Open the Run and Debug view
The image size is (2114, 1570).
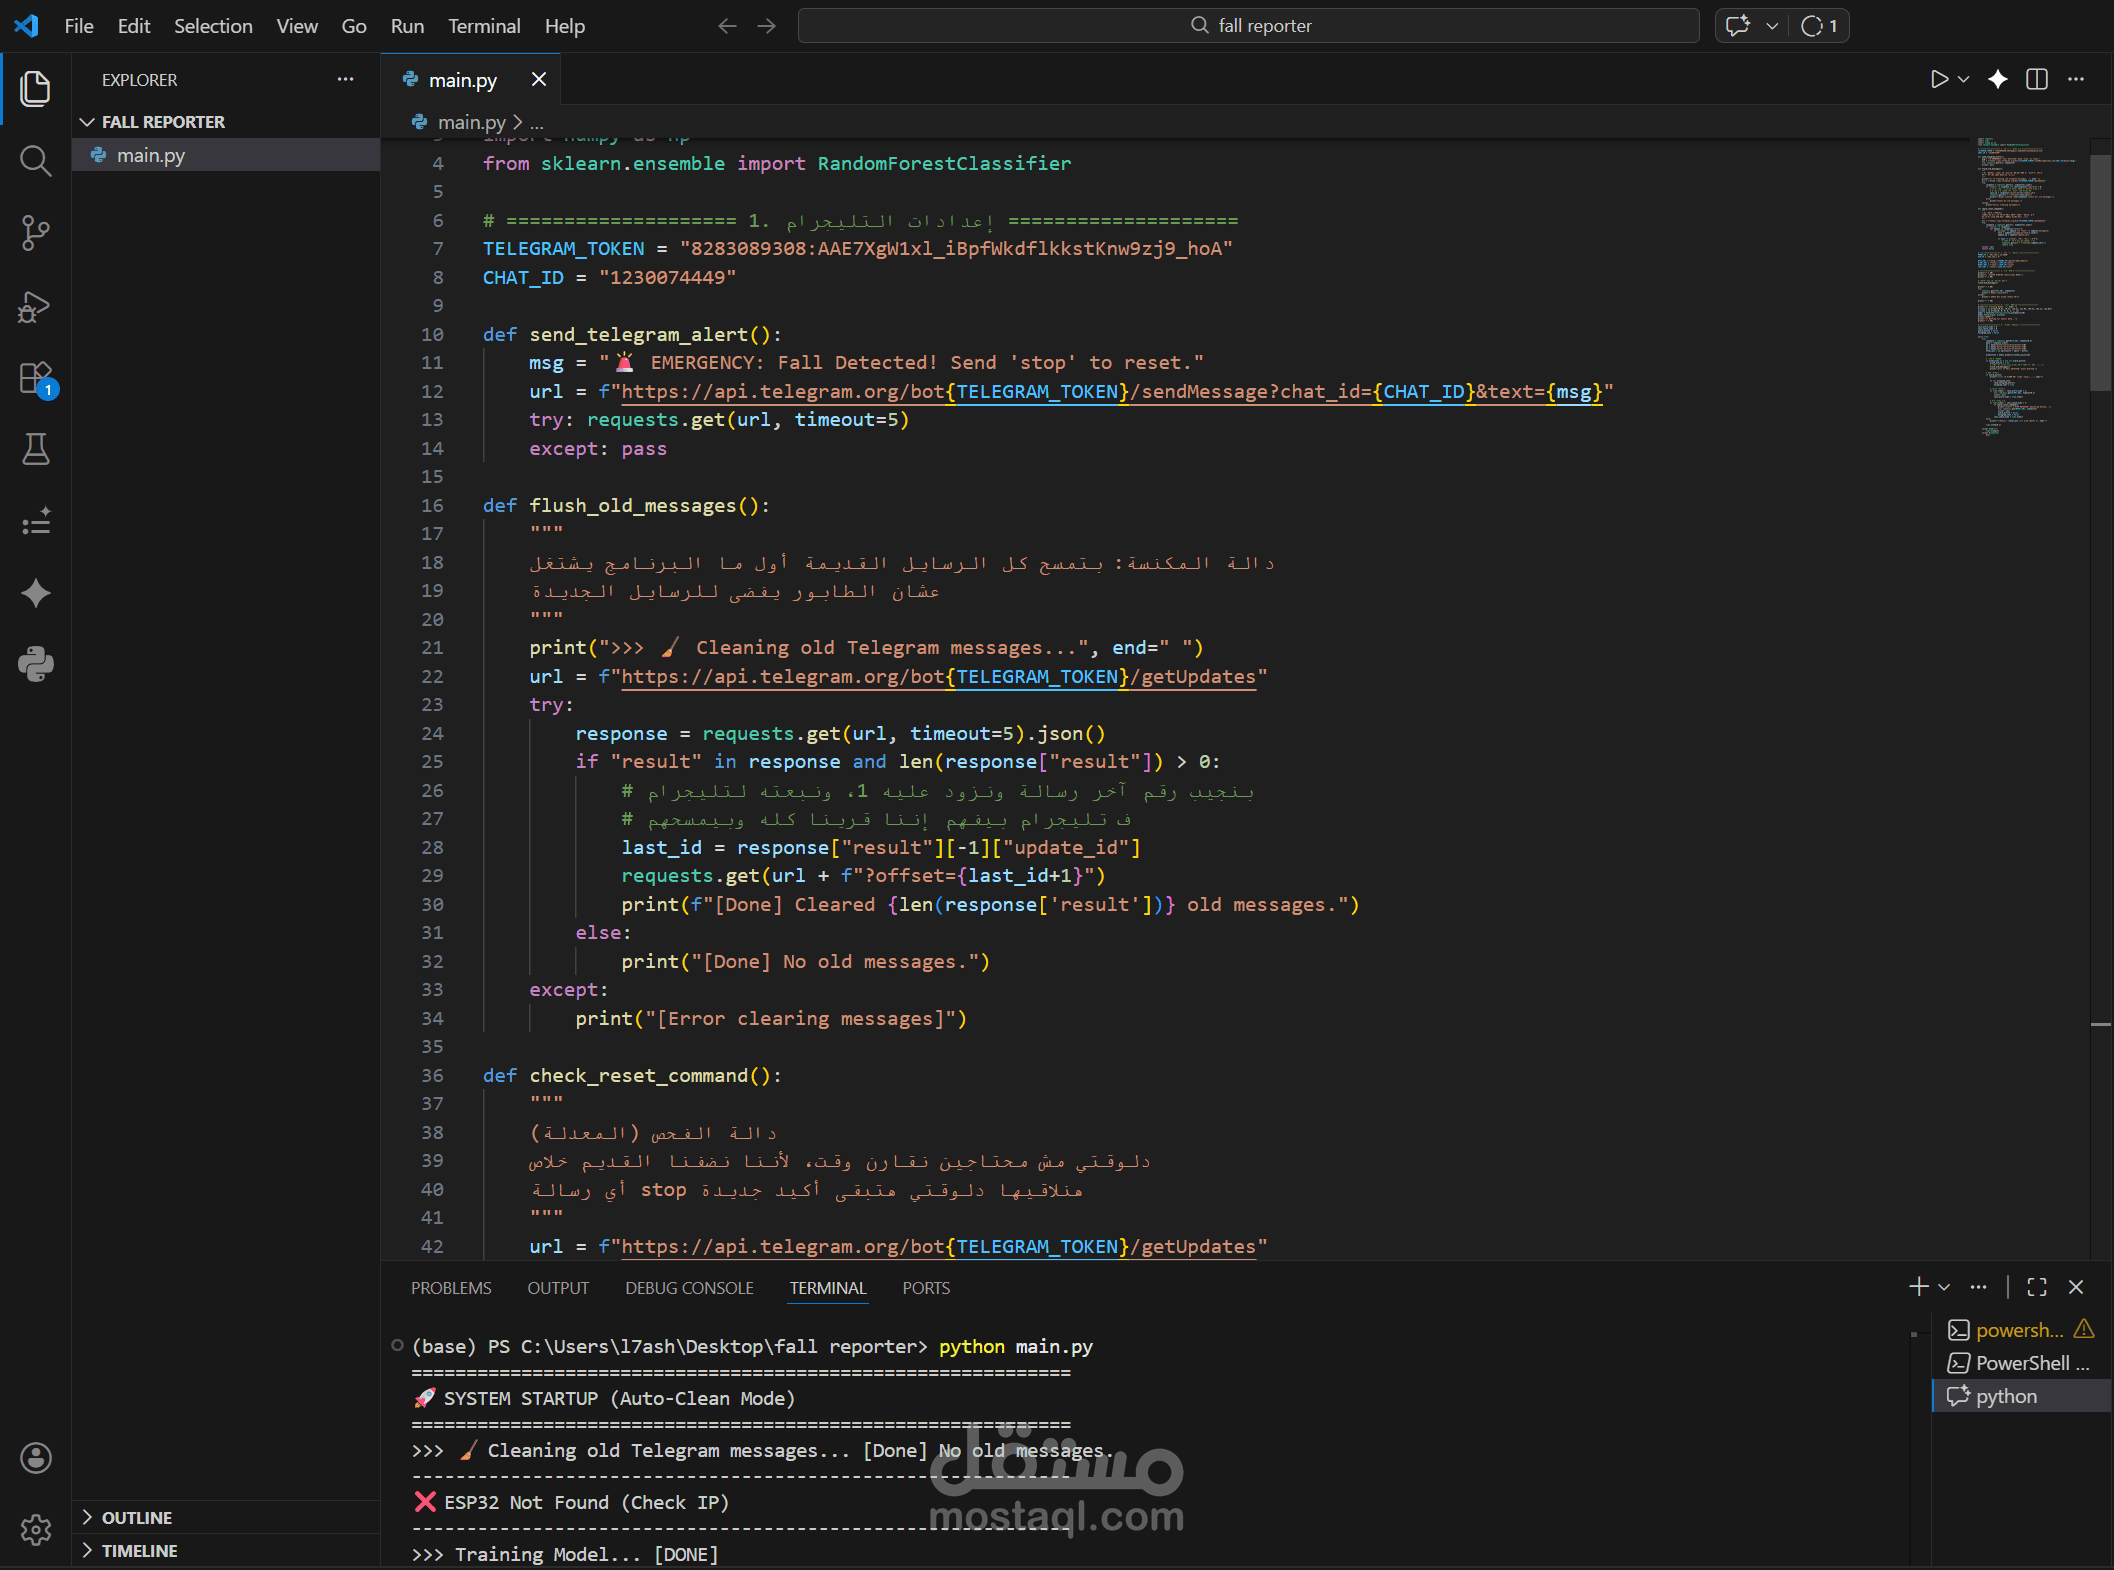coord(35,306)
